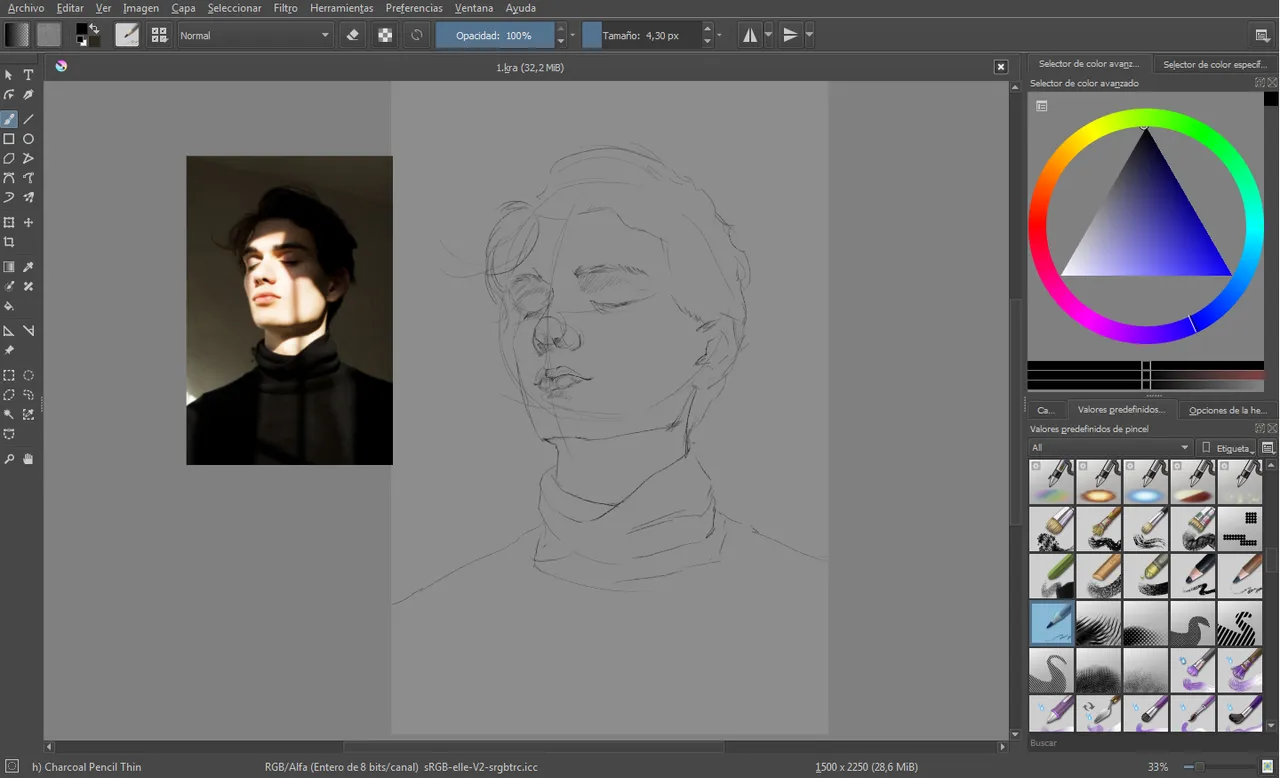The image size is (1280, 778).
Task: Switch to the Ca... docker tab
Action: click(x=1046, y=410)
